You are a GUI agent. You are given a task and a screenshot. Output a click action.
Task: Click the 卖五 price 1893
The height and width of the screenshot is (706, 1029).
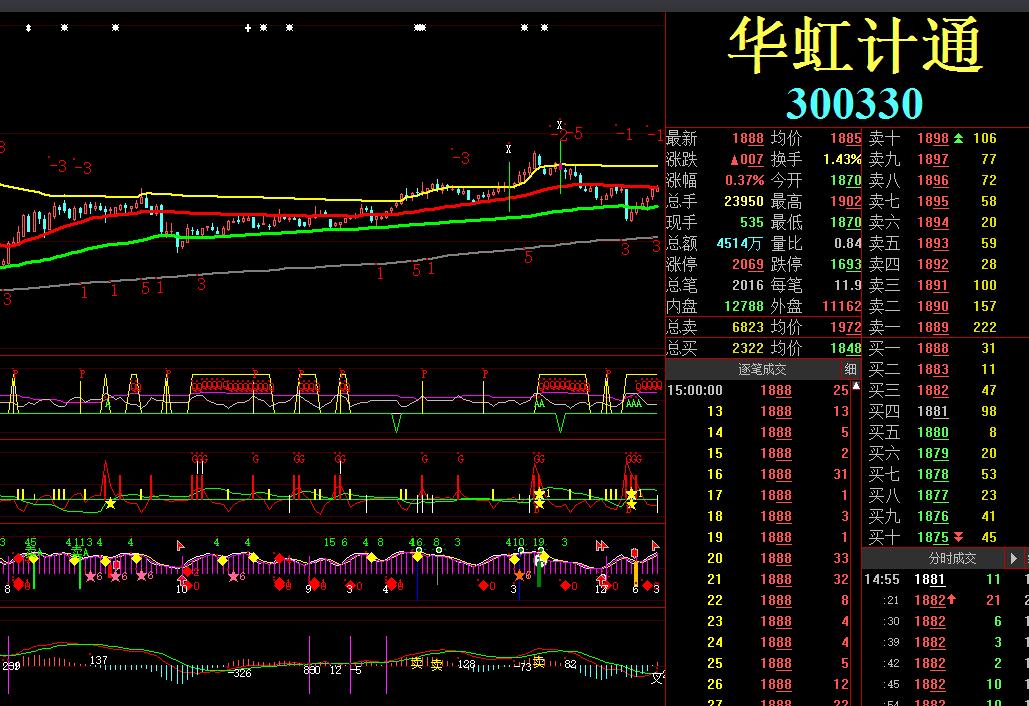coord(933,243)
